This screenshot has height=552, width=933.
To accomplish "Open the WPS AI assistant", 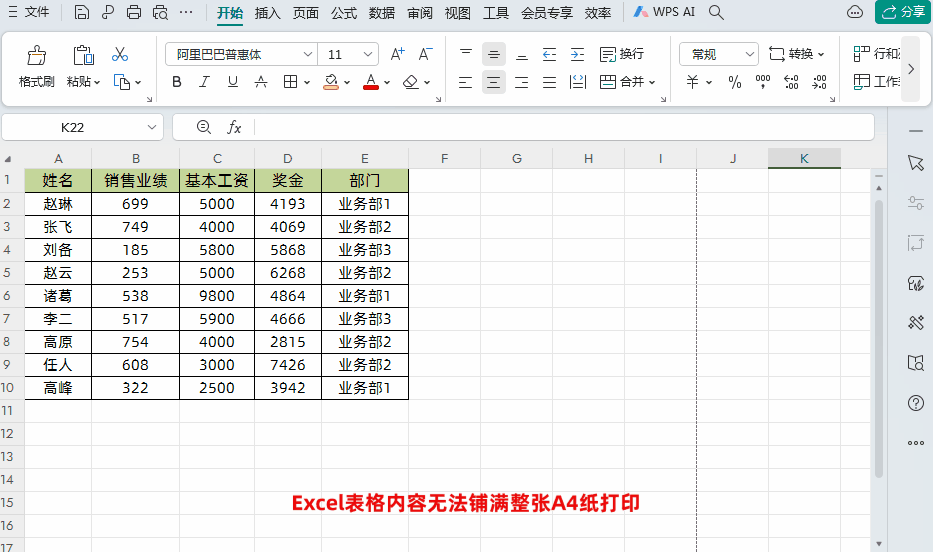I will (673, 12).
